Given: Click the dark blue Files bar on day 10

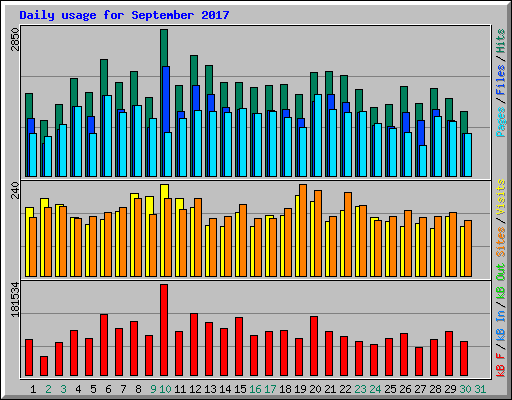Looking at the screenshot, I should pos(166,99).
